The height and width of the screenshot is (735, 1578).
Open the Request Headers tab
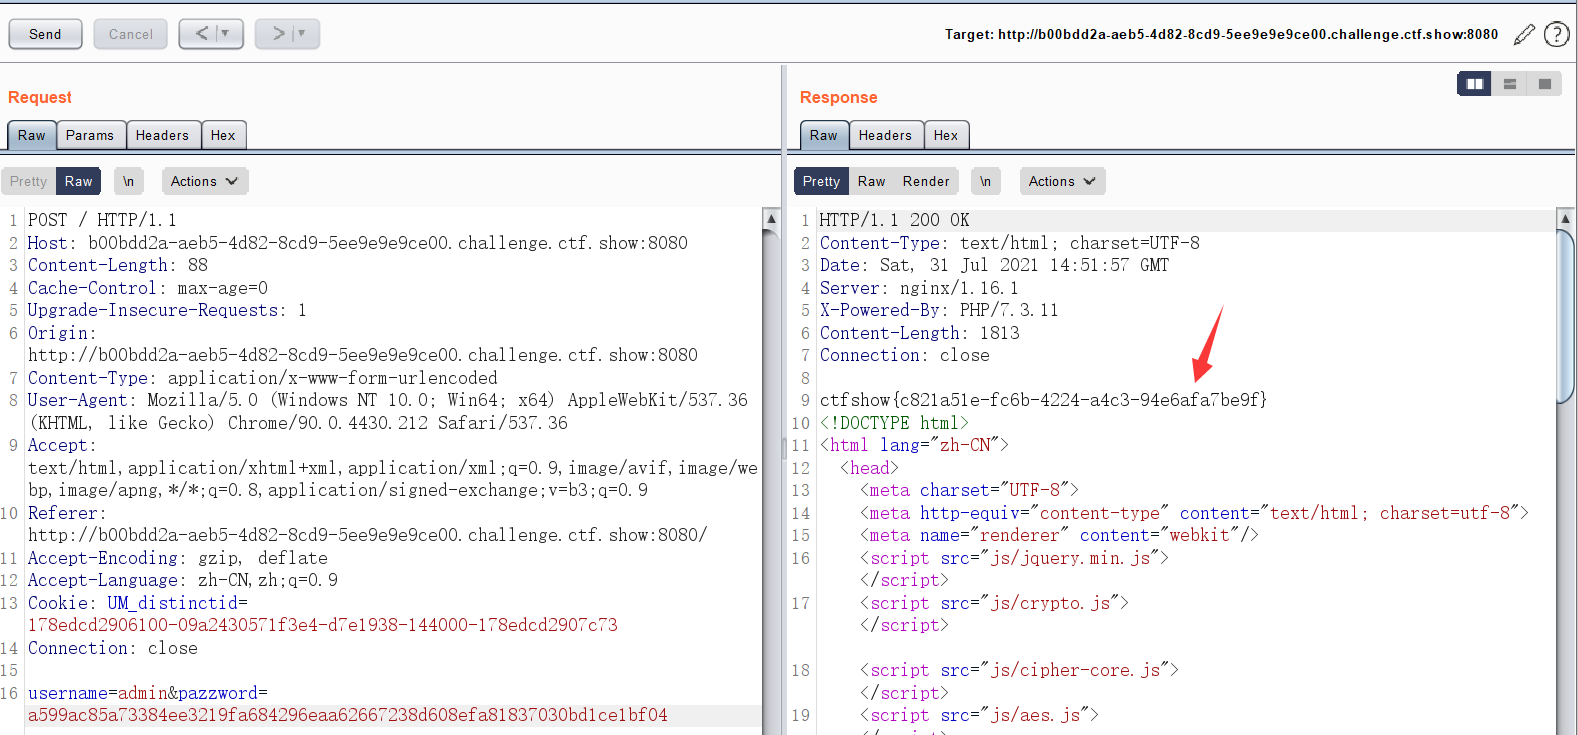(x=162, y=135)
